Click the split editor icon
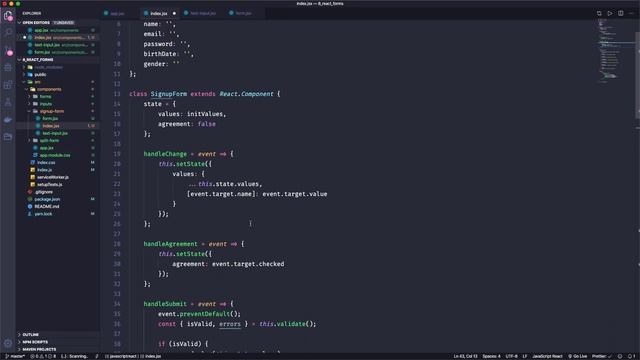Screen dimensions: 640x360 pos(620,13)
